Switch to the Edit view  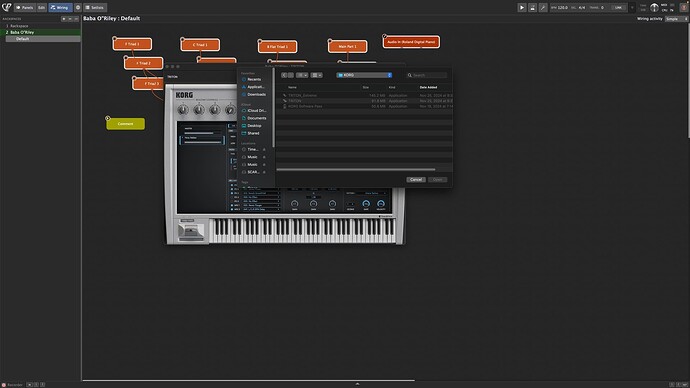pos(41,7)
